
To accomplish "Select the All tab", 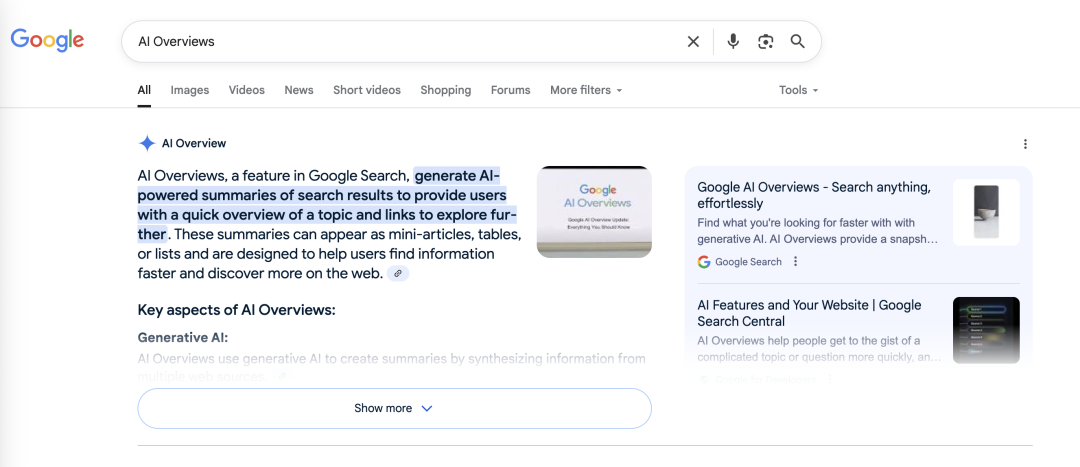I will [x=144, y=90].
